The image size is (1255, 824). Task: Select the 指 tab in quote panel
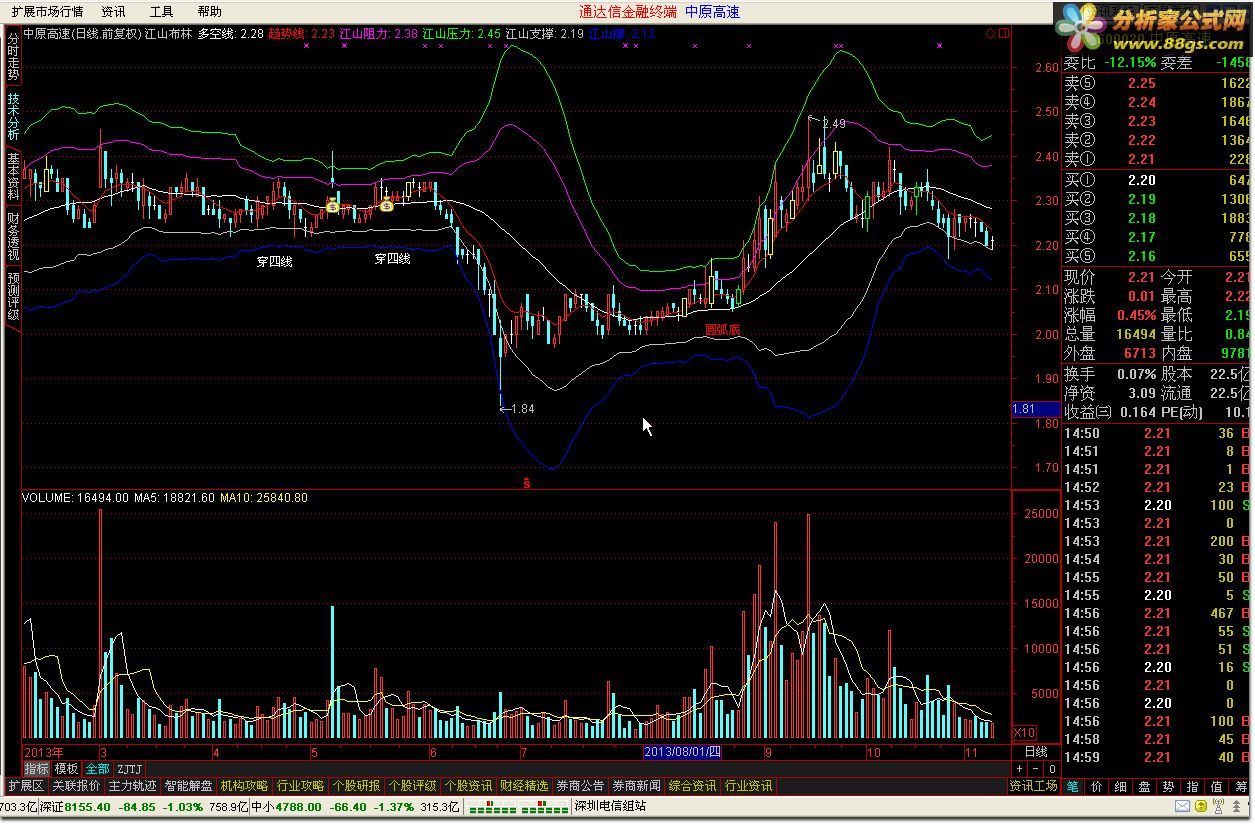tap(1192, 786)
